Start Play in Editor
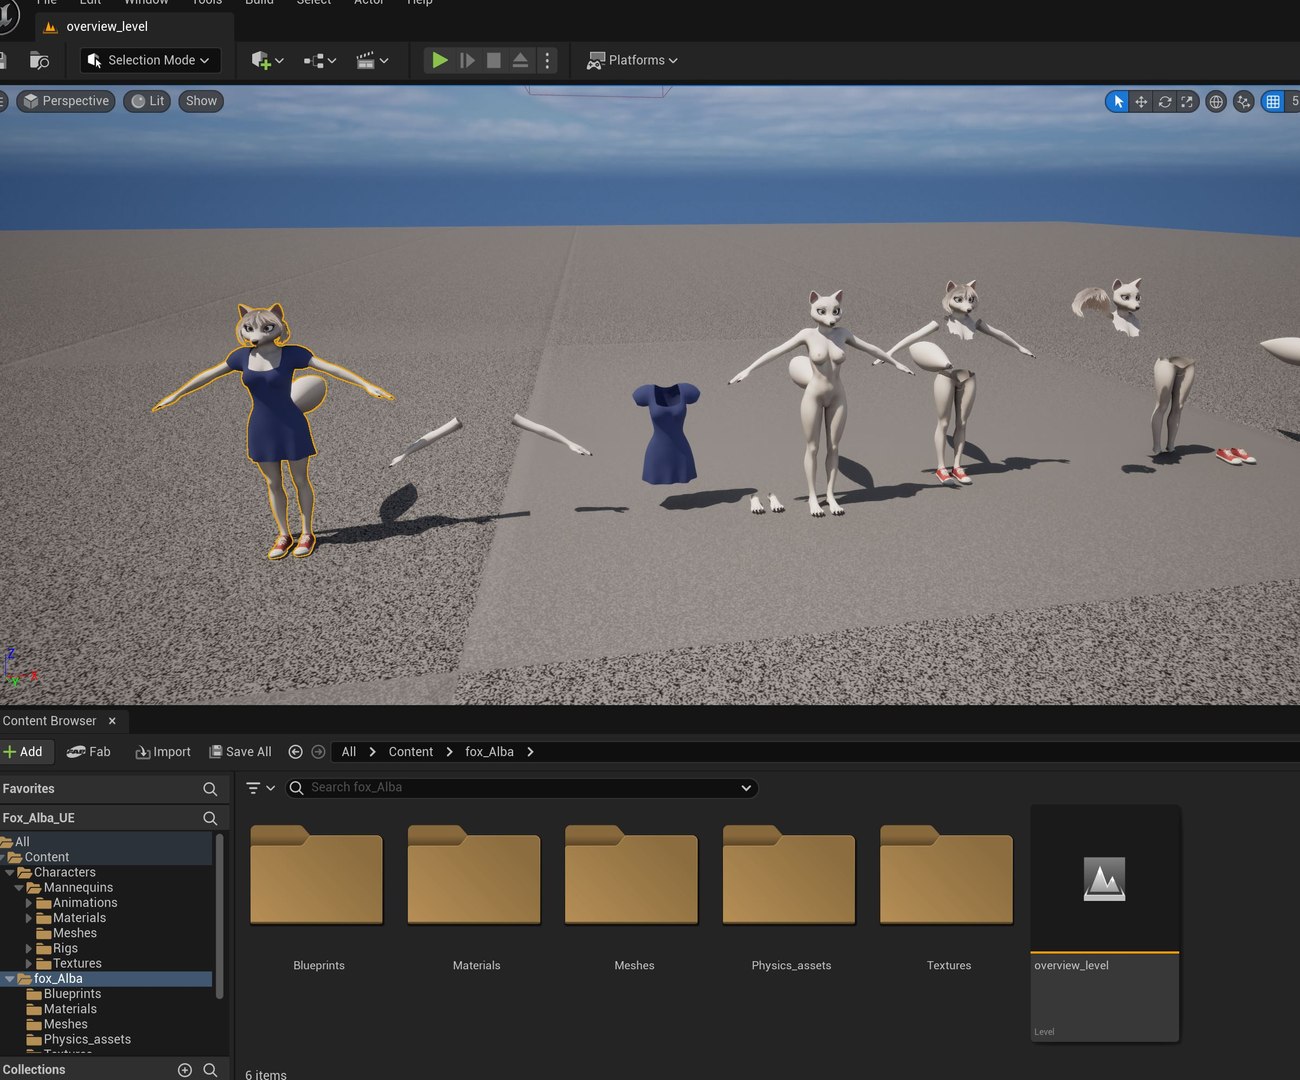 pos(439,60)
